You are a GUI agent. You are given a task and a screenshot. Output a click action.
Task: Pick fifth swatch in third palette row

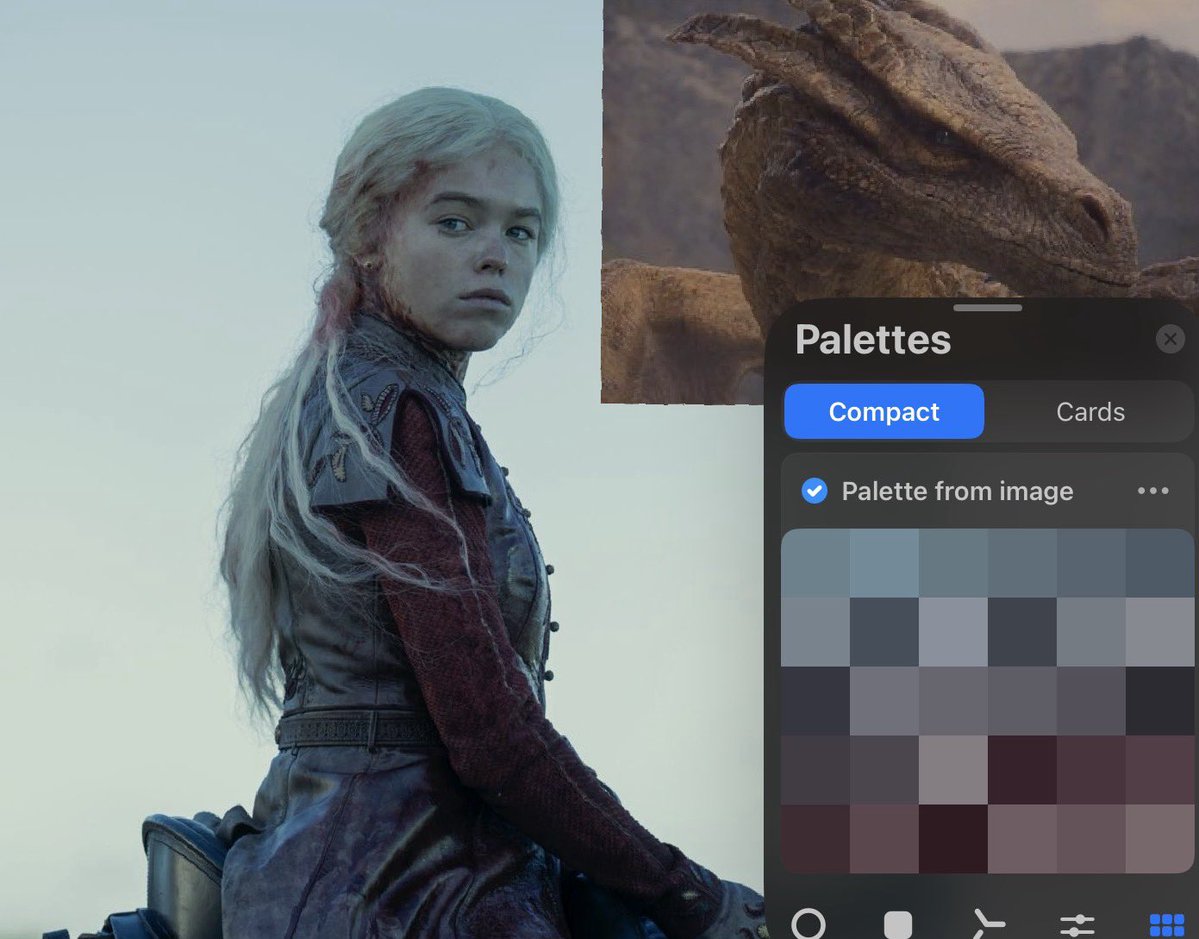pos(1090,700)
